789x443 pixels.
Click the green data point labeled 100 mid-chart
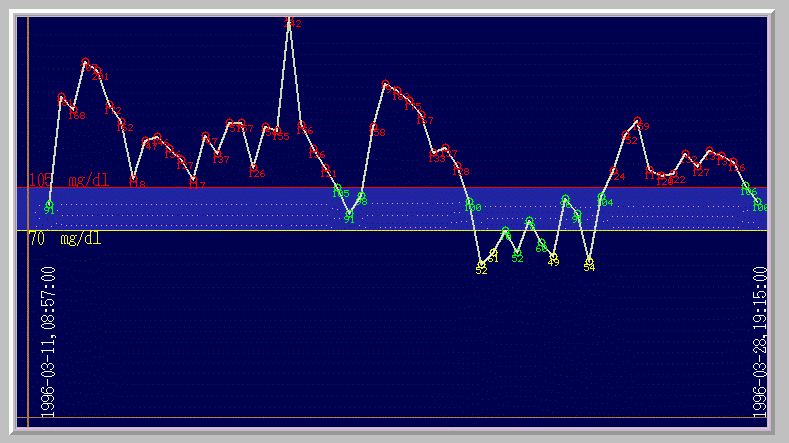pos(469,203)
